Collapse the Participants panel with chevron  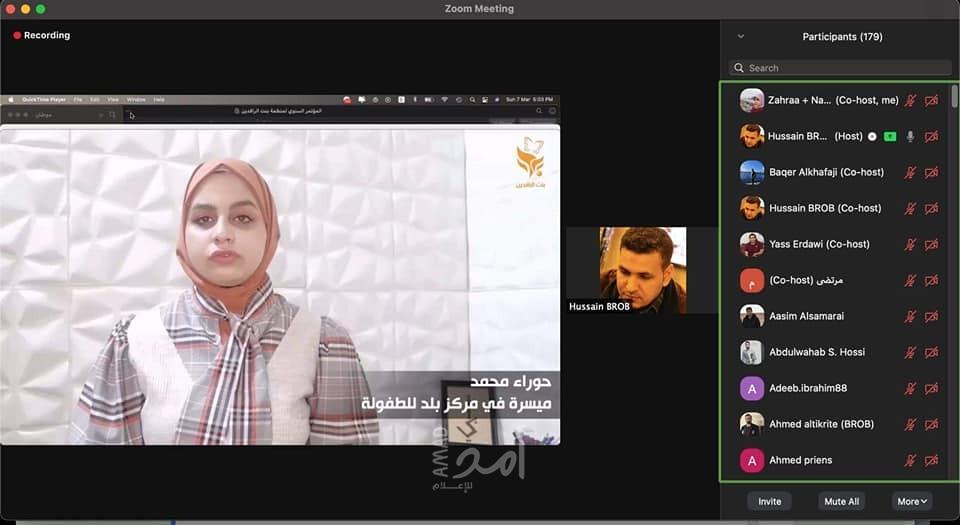pyautogui.click(x=741, y=36)
